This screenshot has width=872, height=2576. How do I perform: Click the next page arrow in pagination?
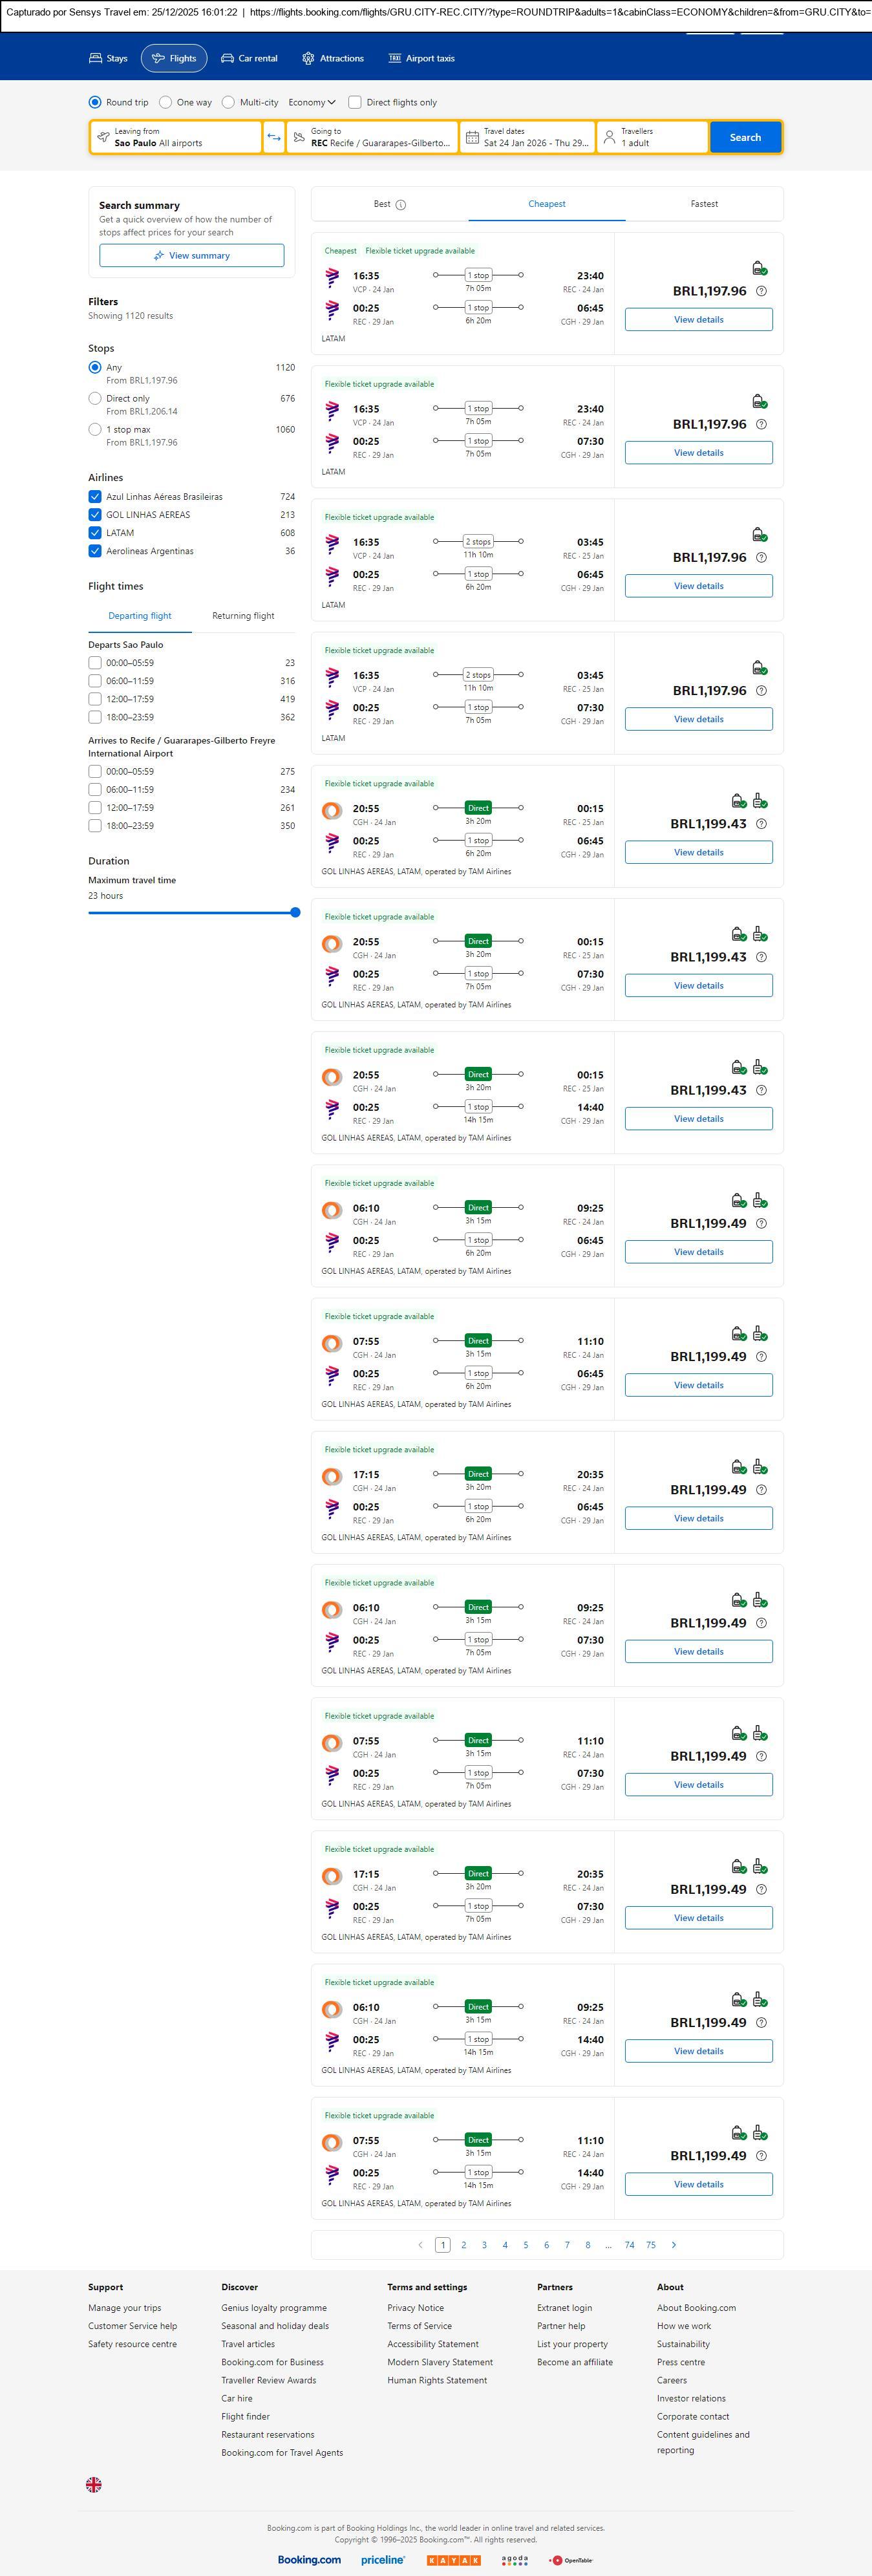673,2244
